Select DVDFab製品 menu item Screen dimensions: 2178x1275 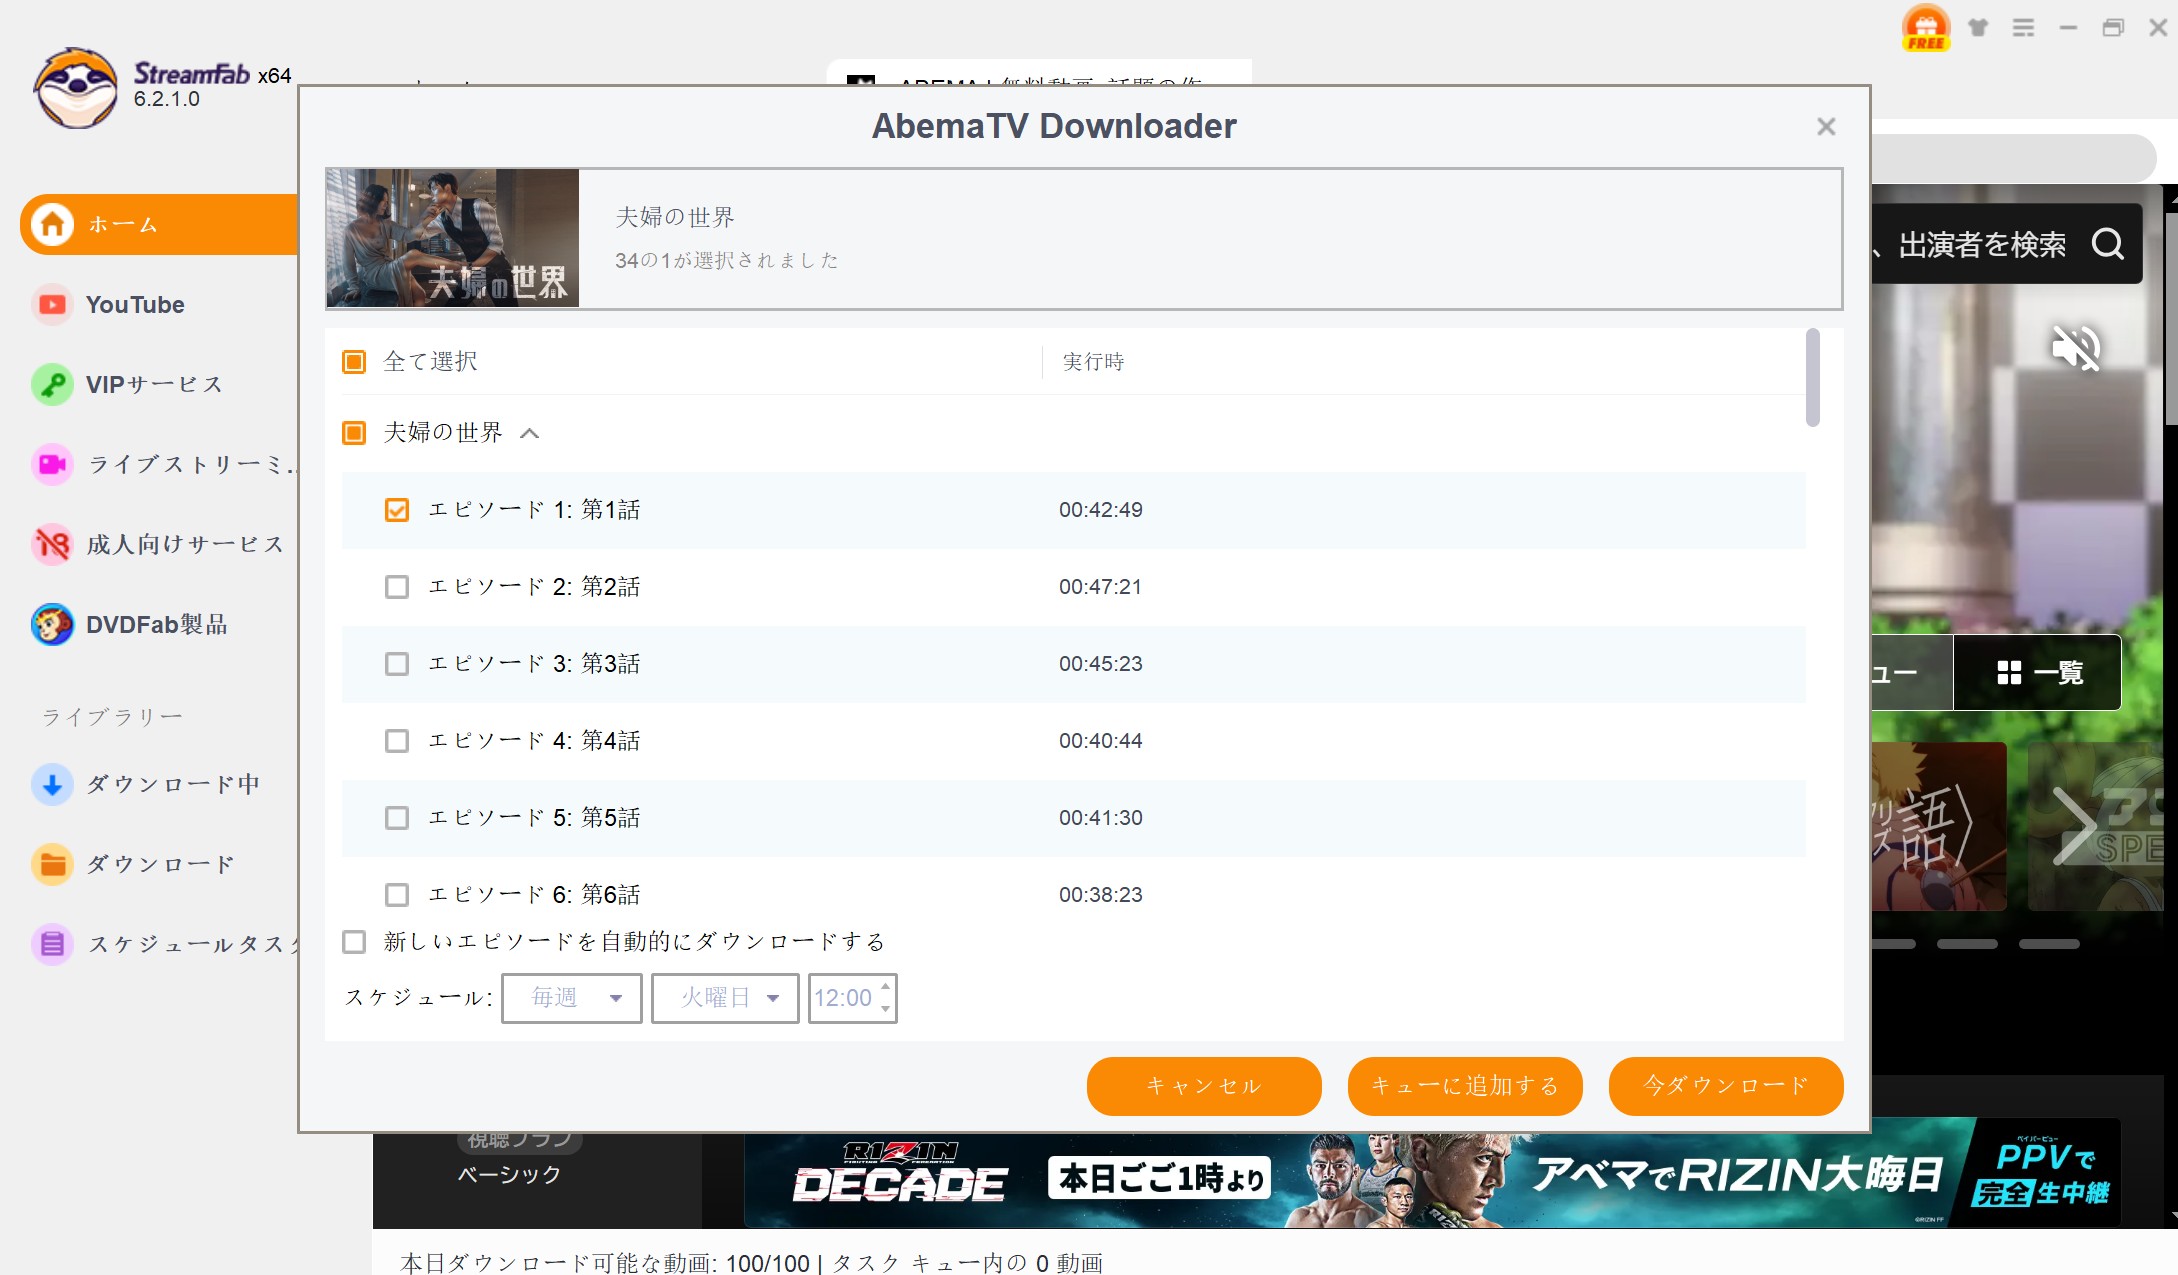(x=157, y=624)
